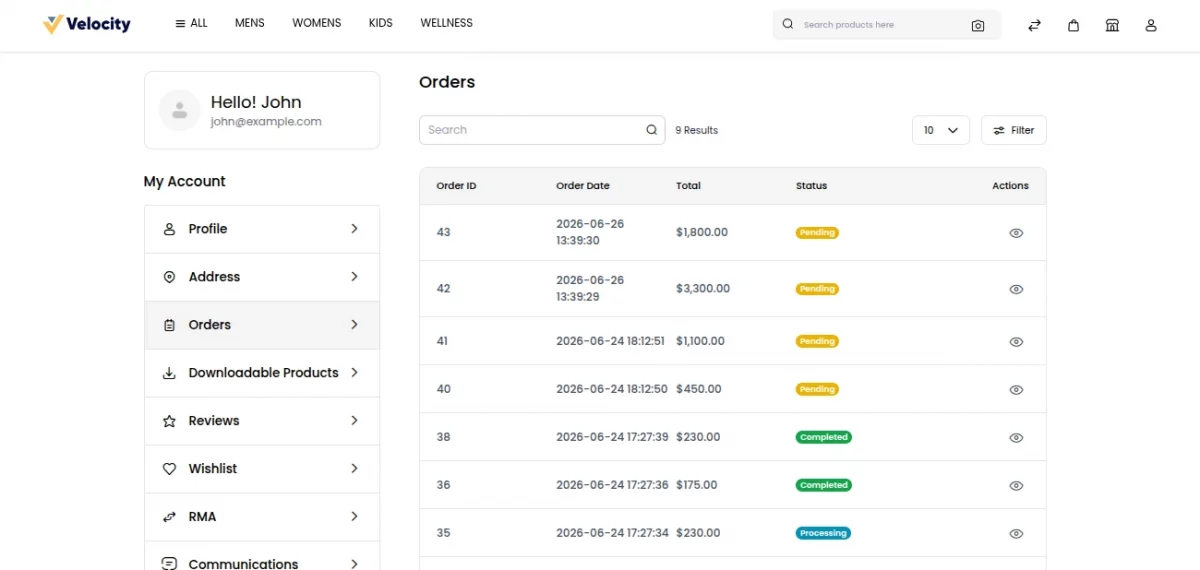Open the WELLNESS category

[446, 23]
